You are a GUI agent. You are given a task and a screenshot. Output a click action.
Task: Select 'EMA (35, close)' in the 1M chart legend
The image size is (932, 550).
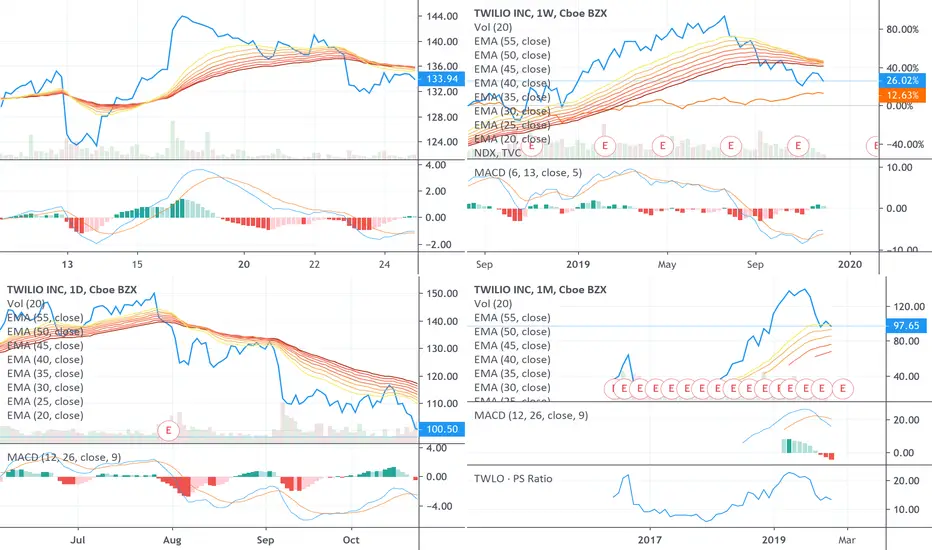pos(512,373)
